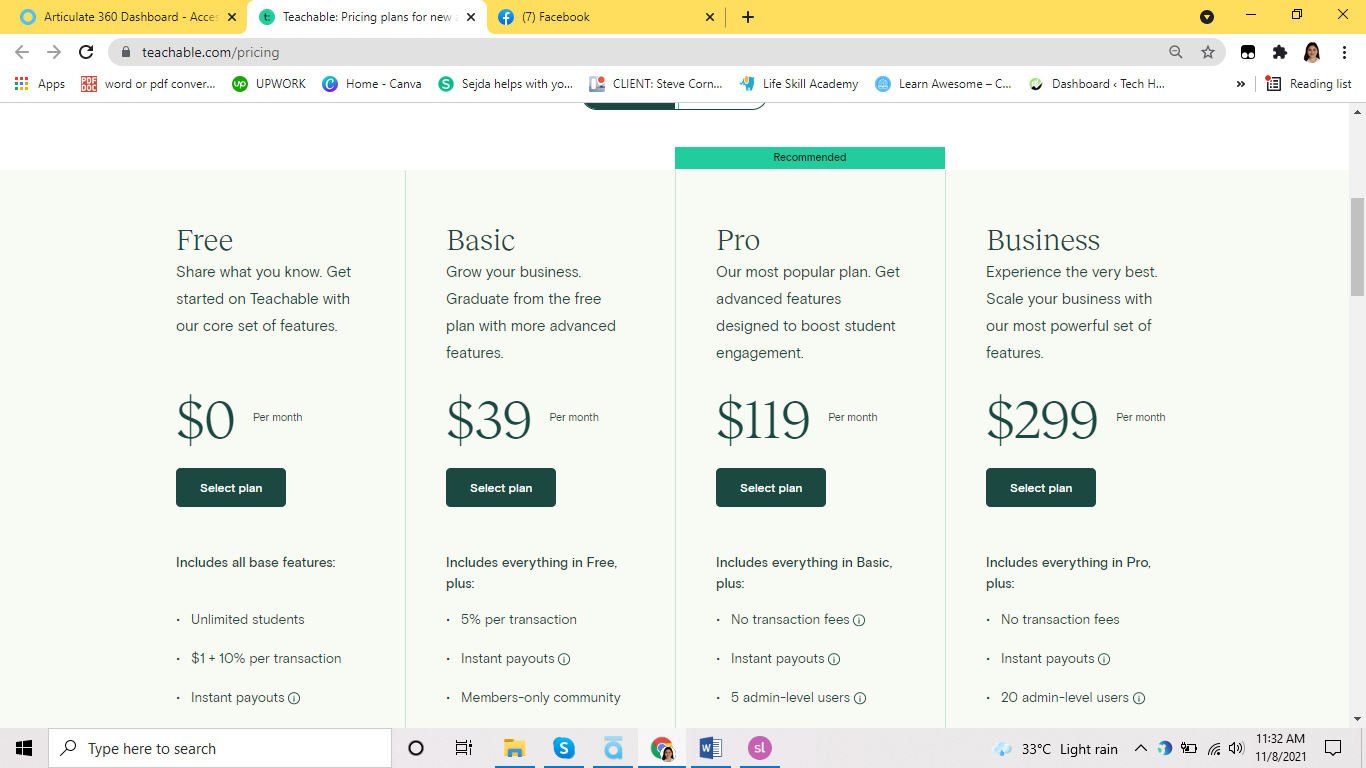This screenshot has width=1366, height=768.
Task: Select plan for the Pro tier
Action: point(771,488)
